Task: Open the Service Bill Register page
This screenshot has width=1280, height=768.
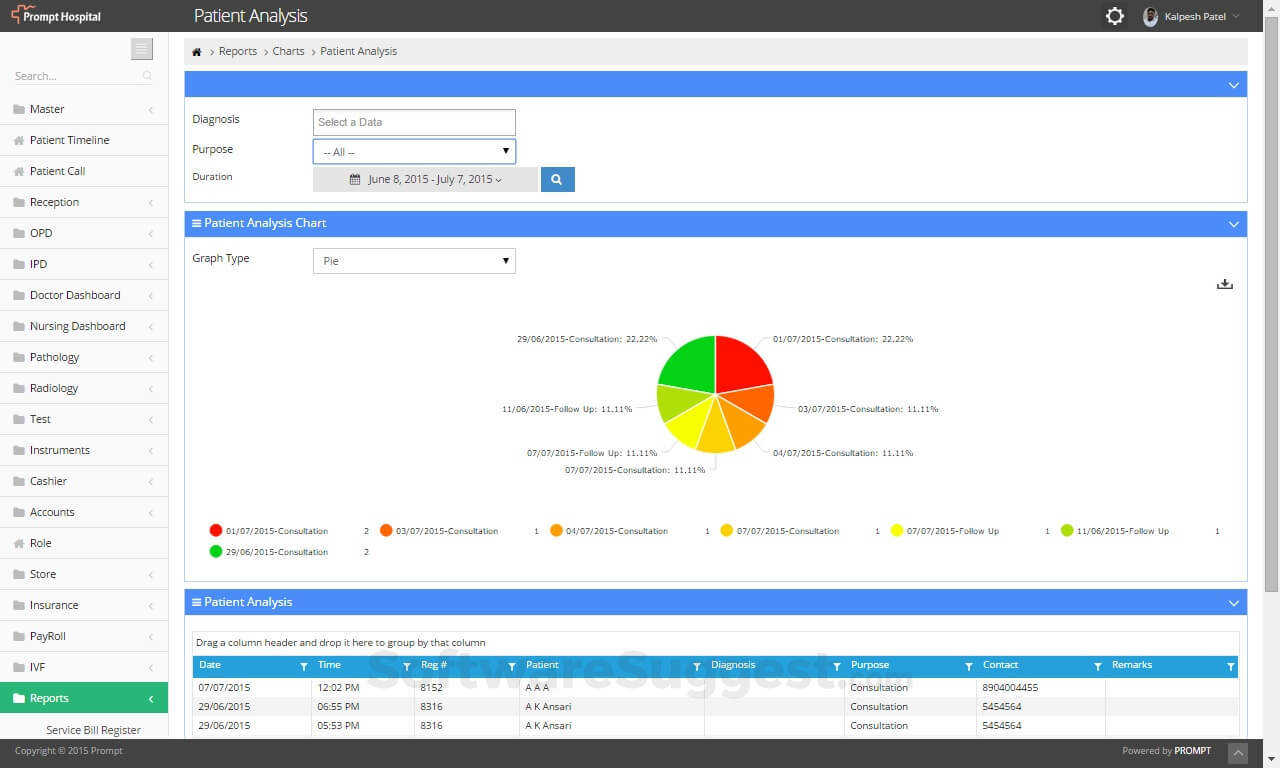Action: (93, 730)
